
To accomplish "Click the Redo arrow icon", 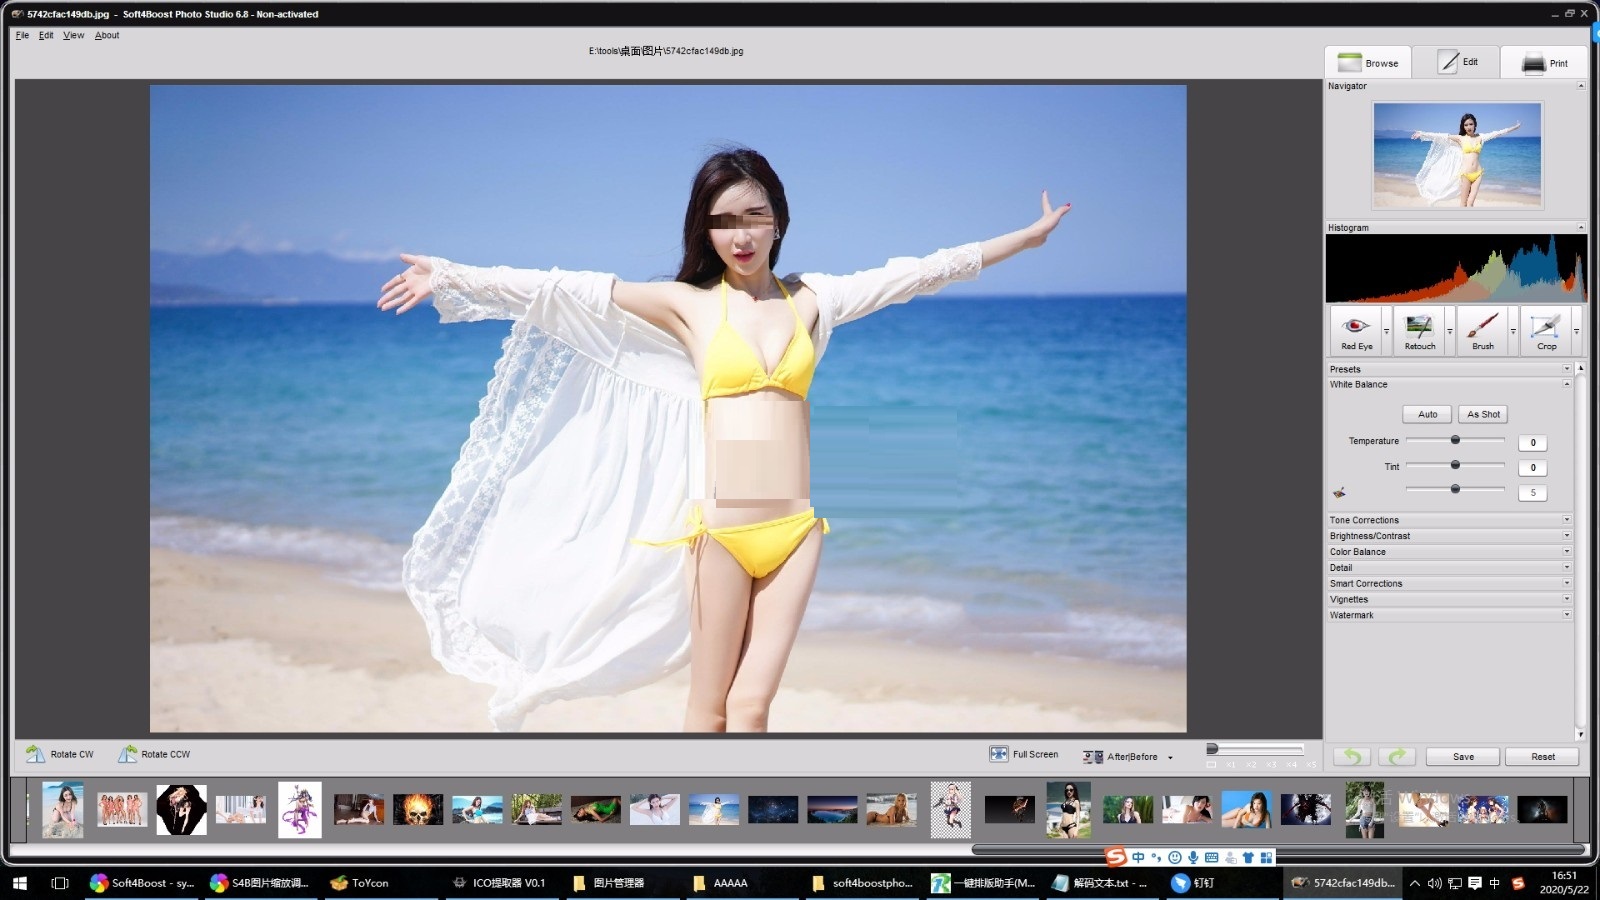I will pos(1397,756).
